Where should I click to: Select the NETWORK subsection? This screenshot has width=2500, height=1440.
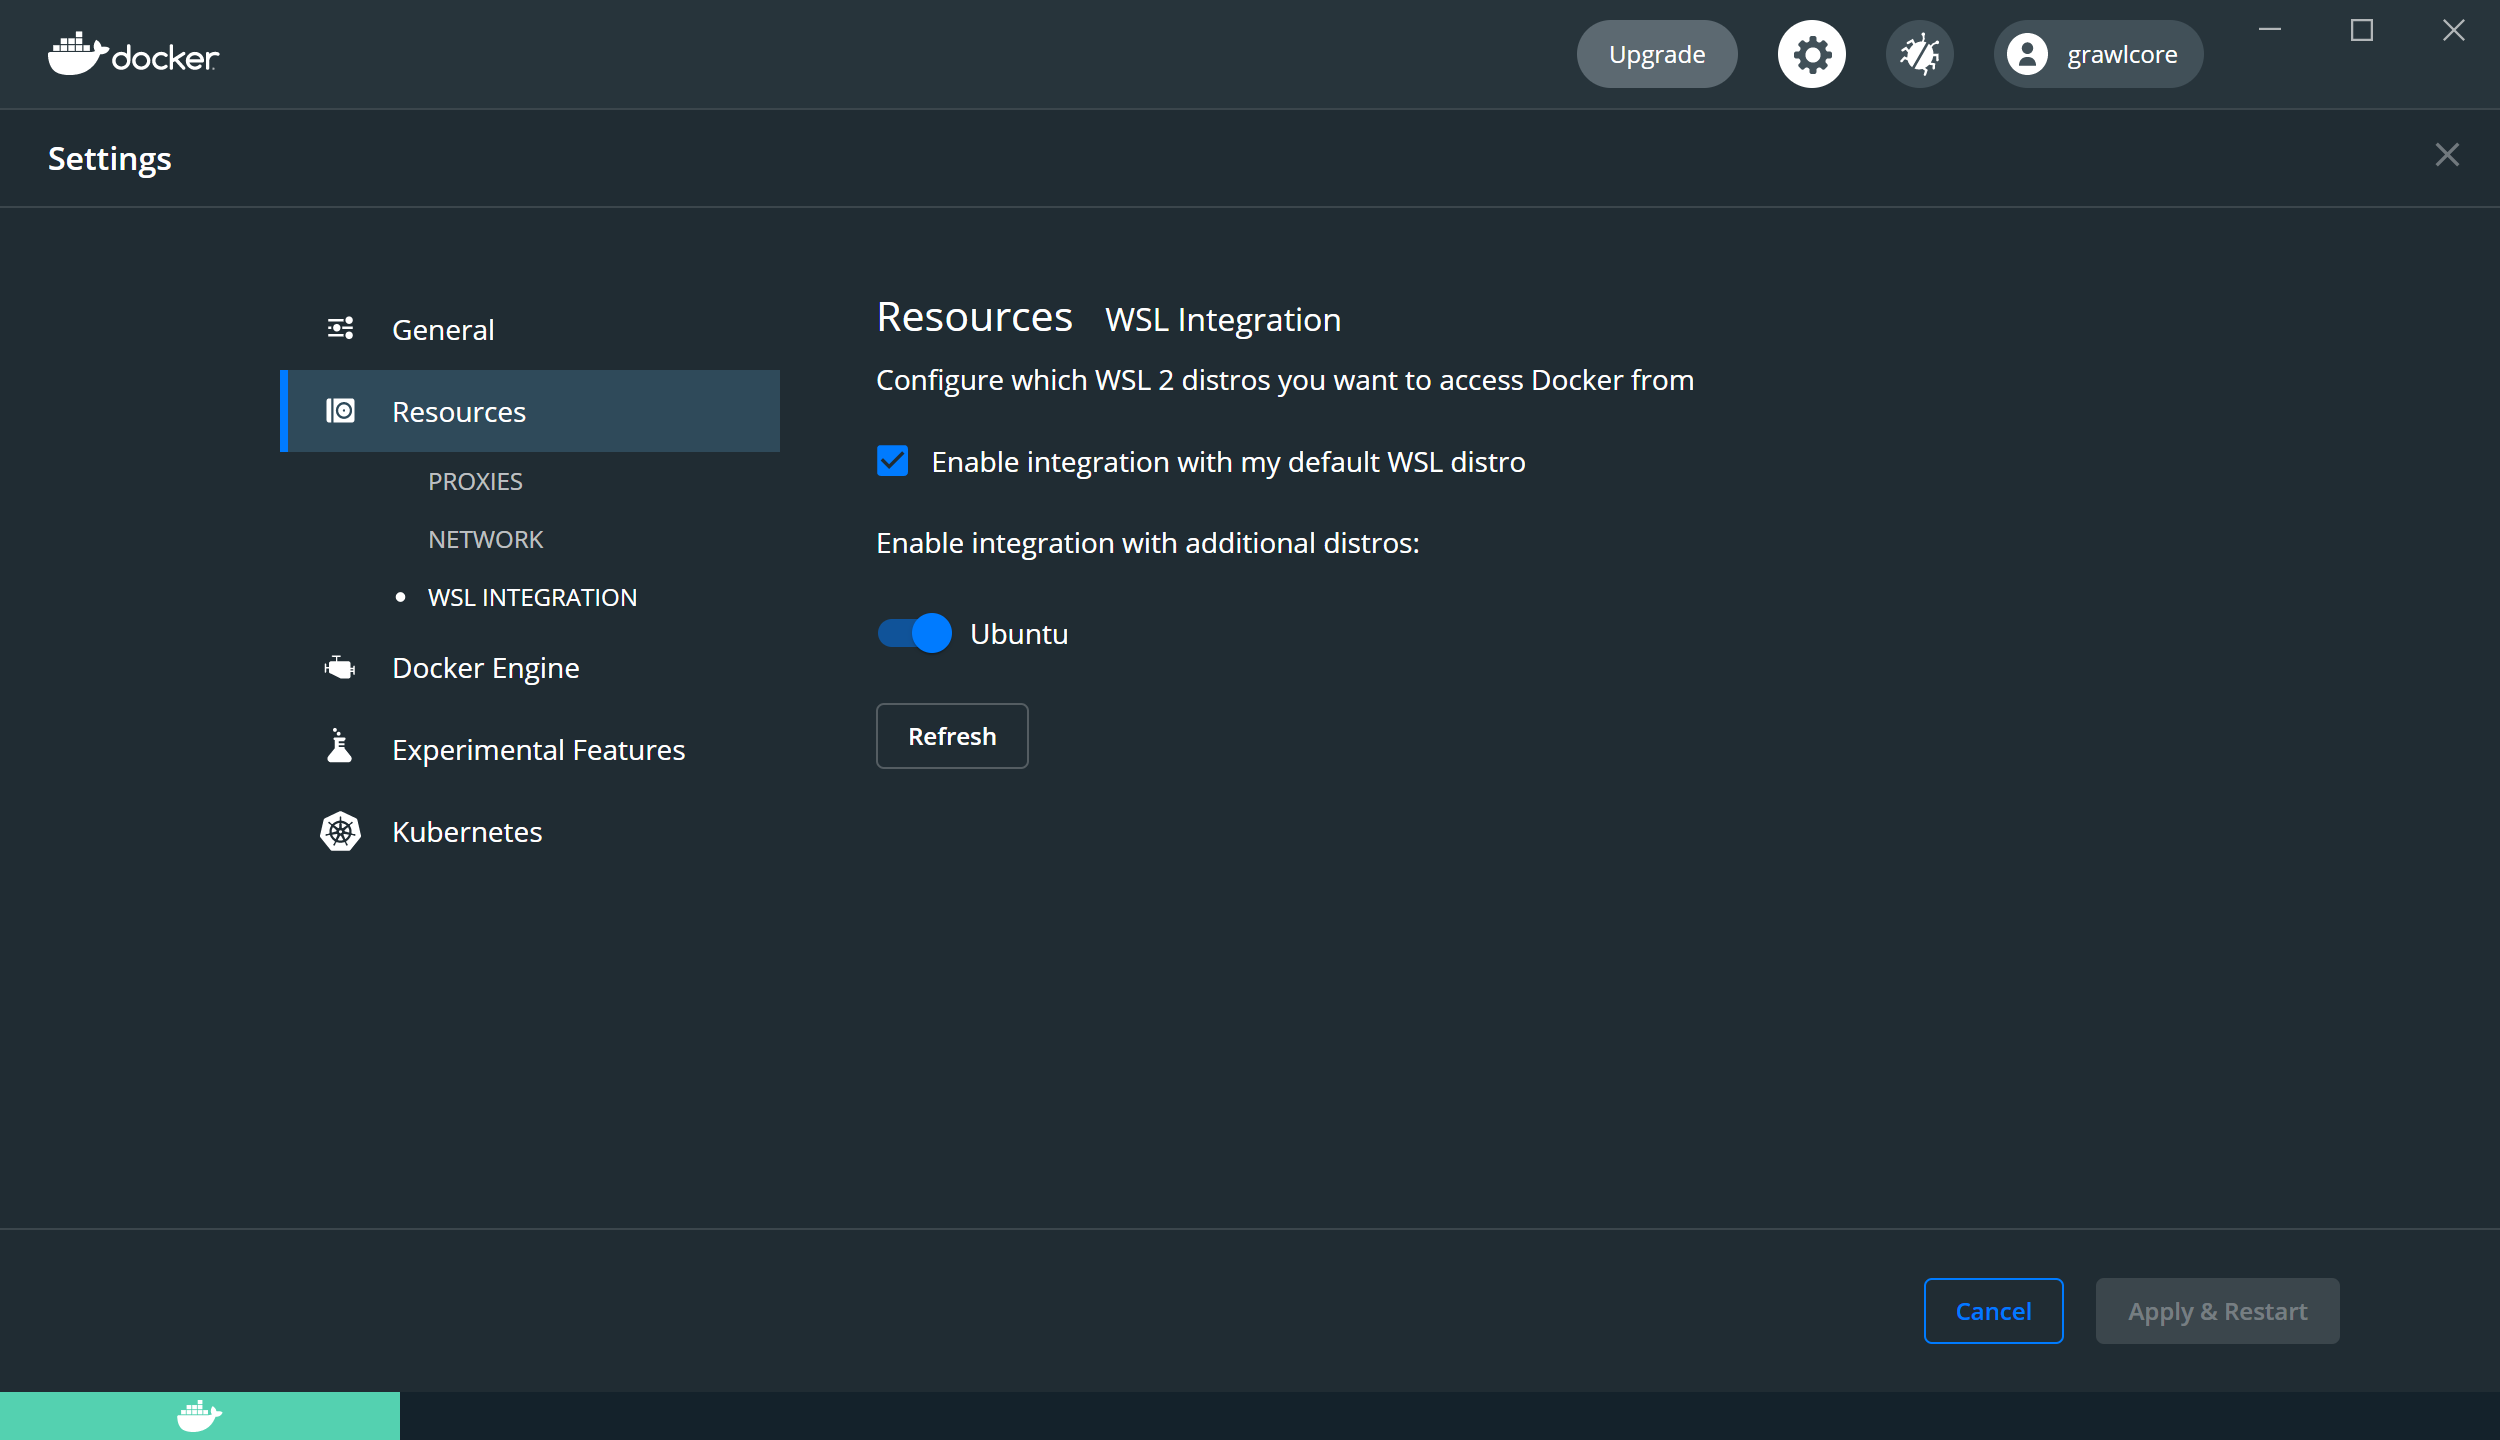click(x=485, y=539)
